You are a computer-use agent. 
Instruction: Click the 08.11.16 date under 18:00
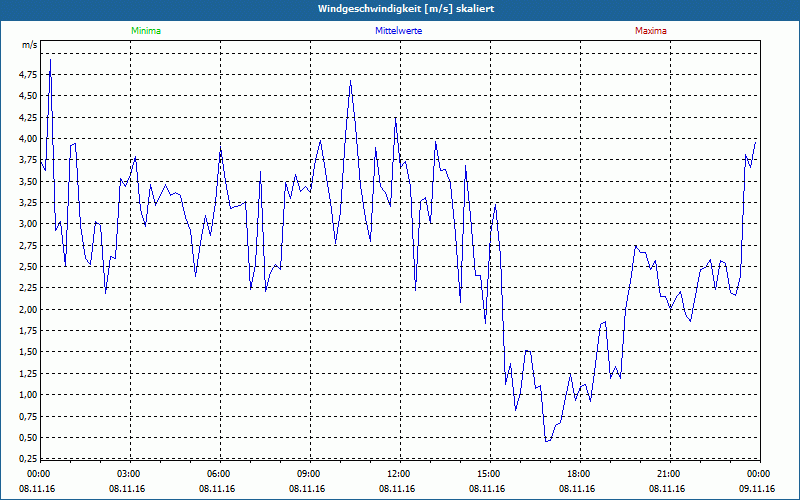tap(577, 489)
